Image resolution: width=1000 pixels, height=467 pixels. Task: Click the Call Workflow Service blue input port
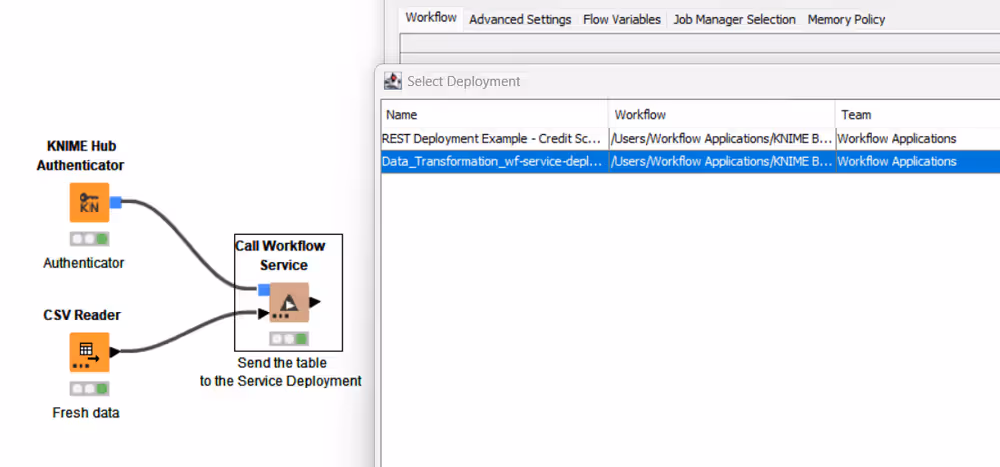click(263, 290)
